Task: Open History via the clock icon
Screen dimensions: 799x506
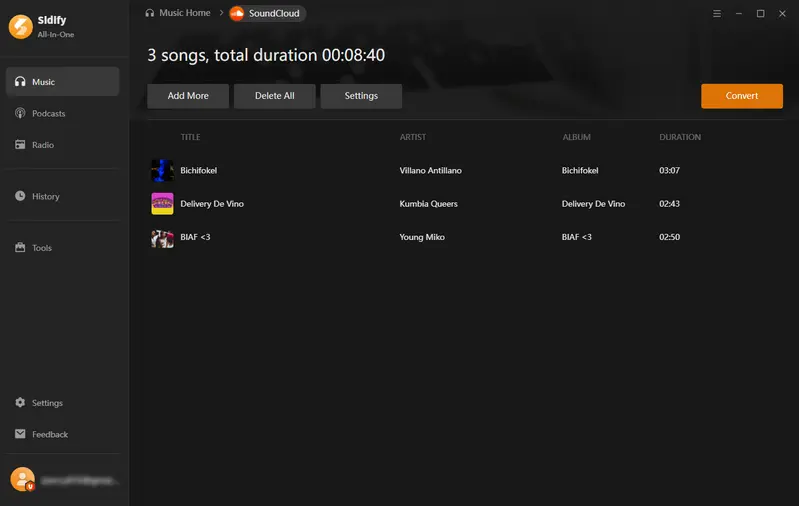Action: pyautogui.click(x=20, y=196)
